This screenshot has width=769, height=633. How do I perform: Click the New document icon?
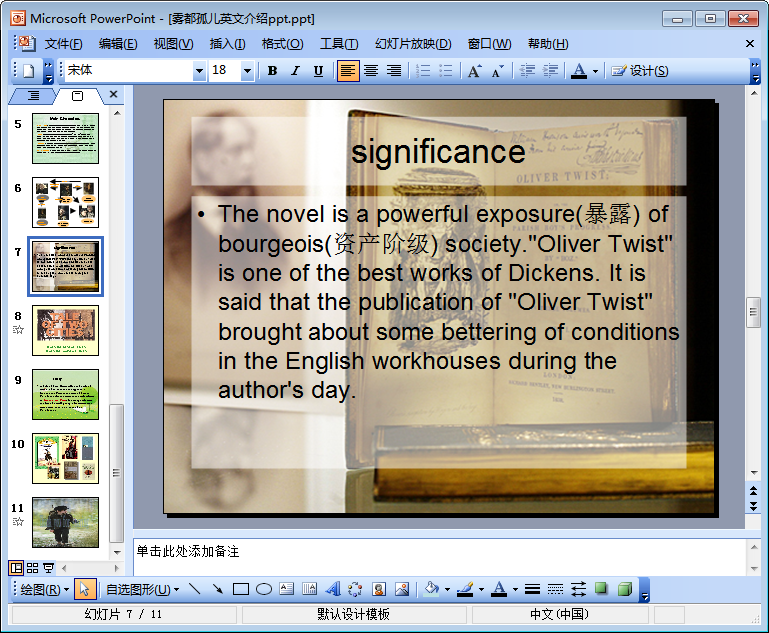coord(28,71)
